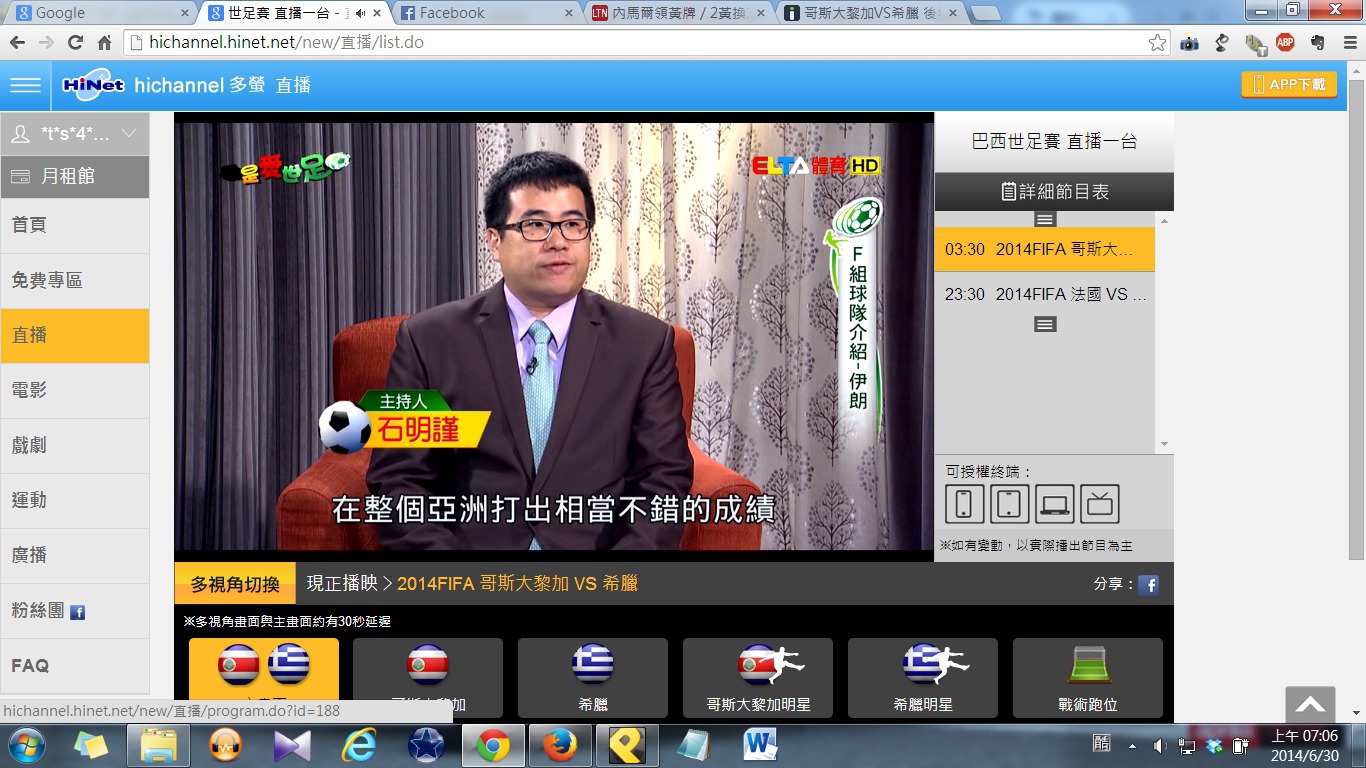The image size is (1366, 768).
Task: Select the 23:30 2014FIFA 法國 VS program
Action: tap(1045, 295)
